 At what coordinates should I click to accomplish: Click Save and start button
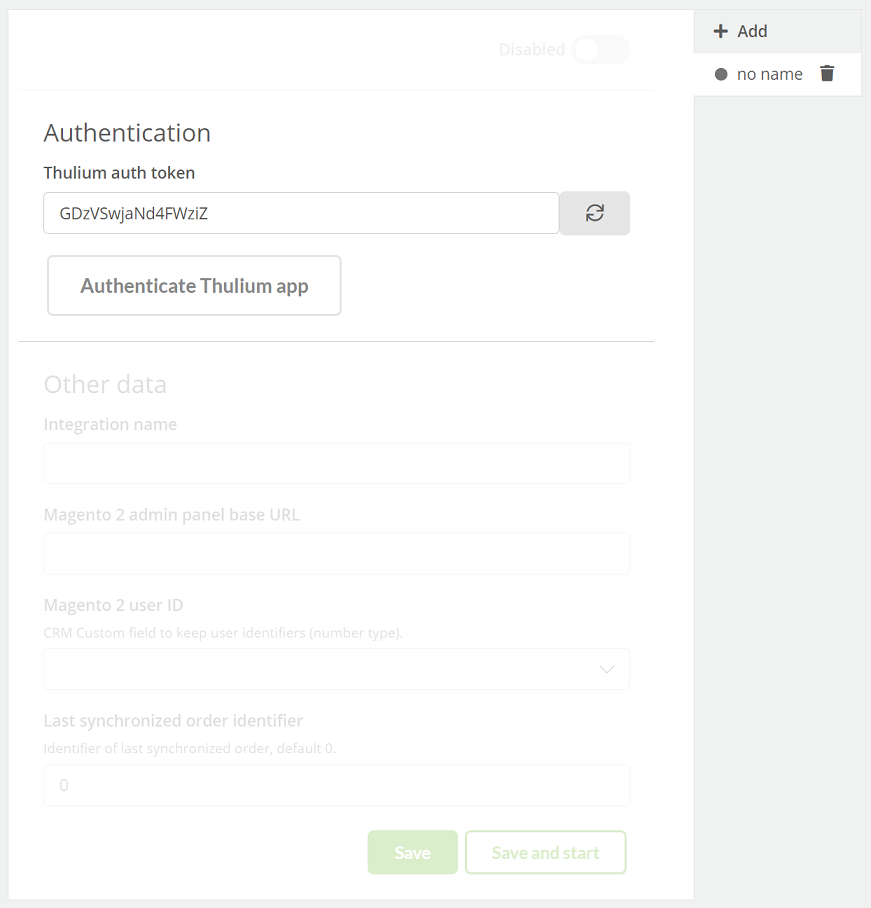546,852
